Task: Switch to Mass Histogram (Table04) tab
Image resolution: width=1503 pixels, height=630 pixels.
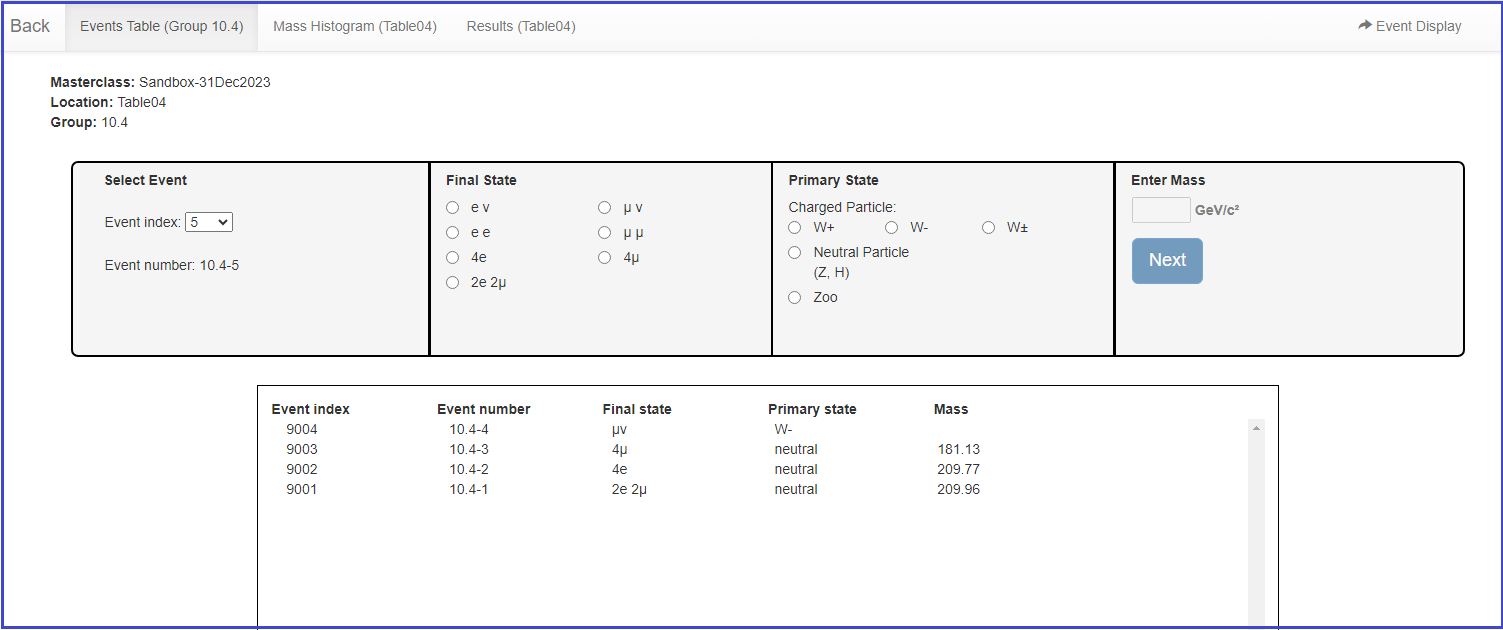Action: tap(354, 27)
